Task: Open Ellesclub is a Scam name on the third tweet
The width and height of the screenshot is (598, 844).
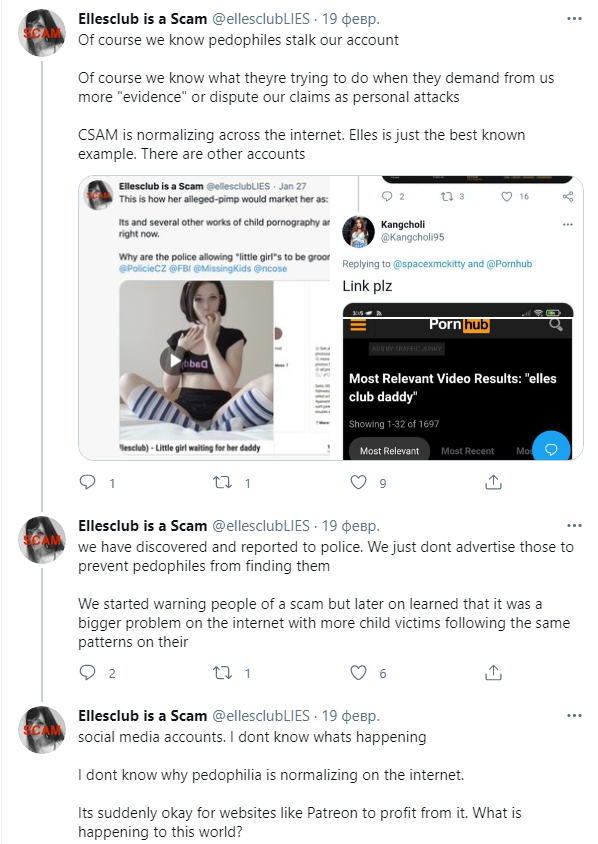Action: [143, 716]
